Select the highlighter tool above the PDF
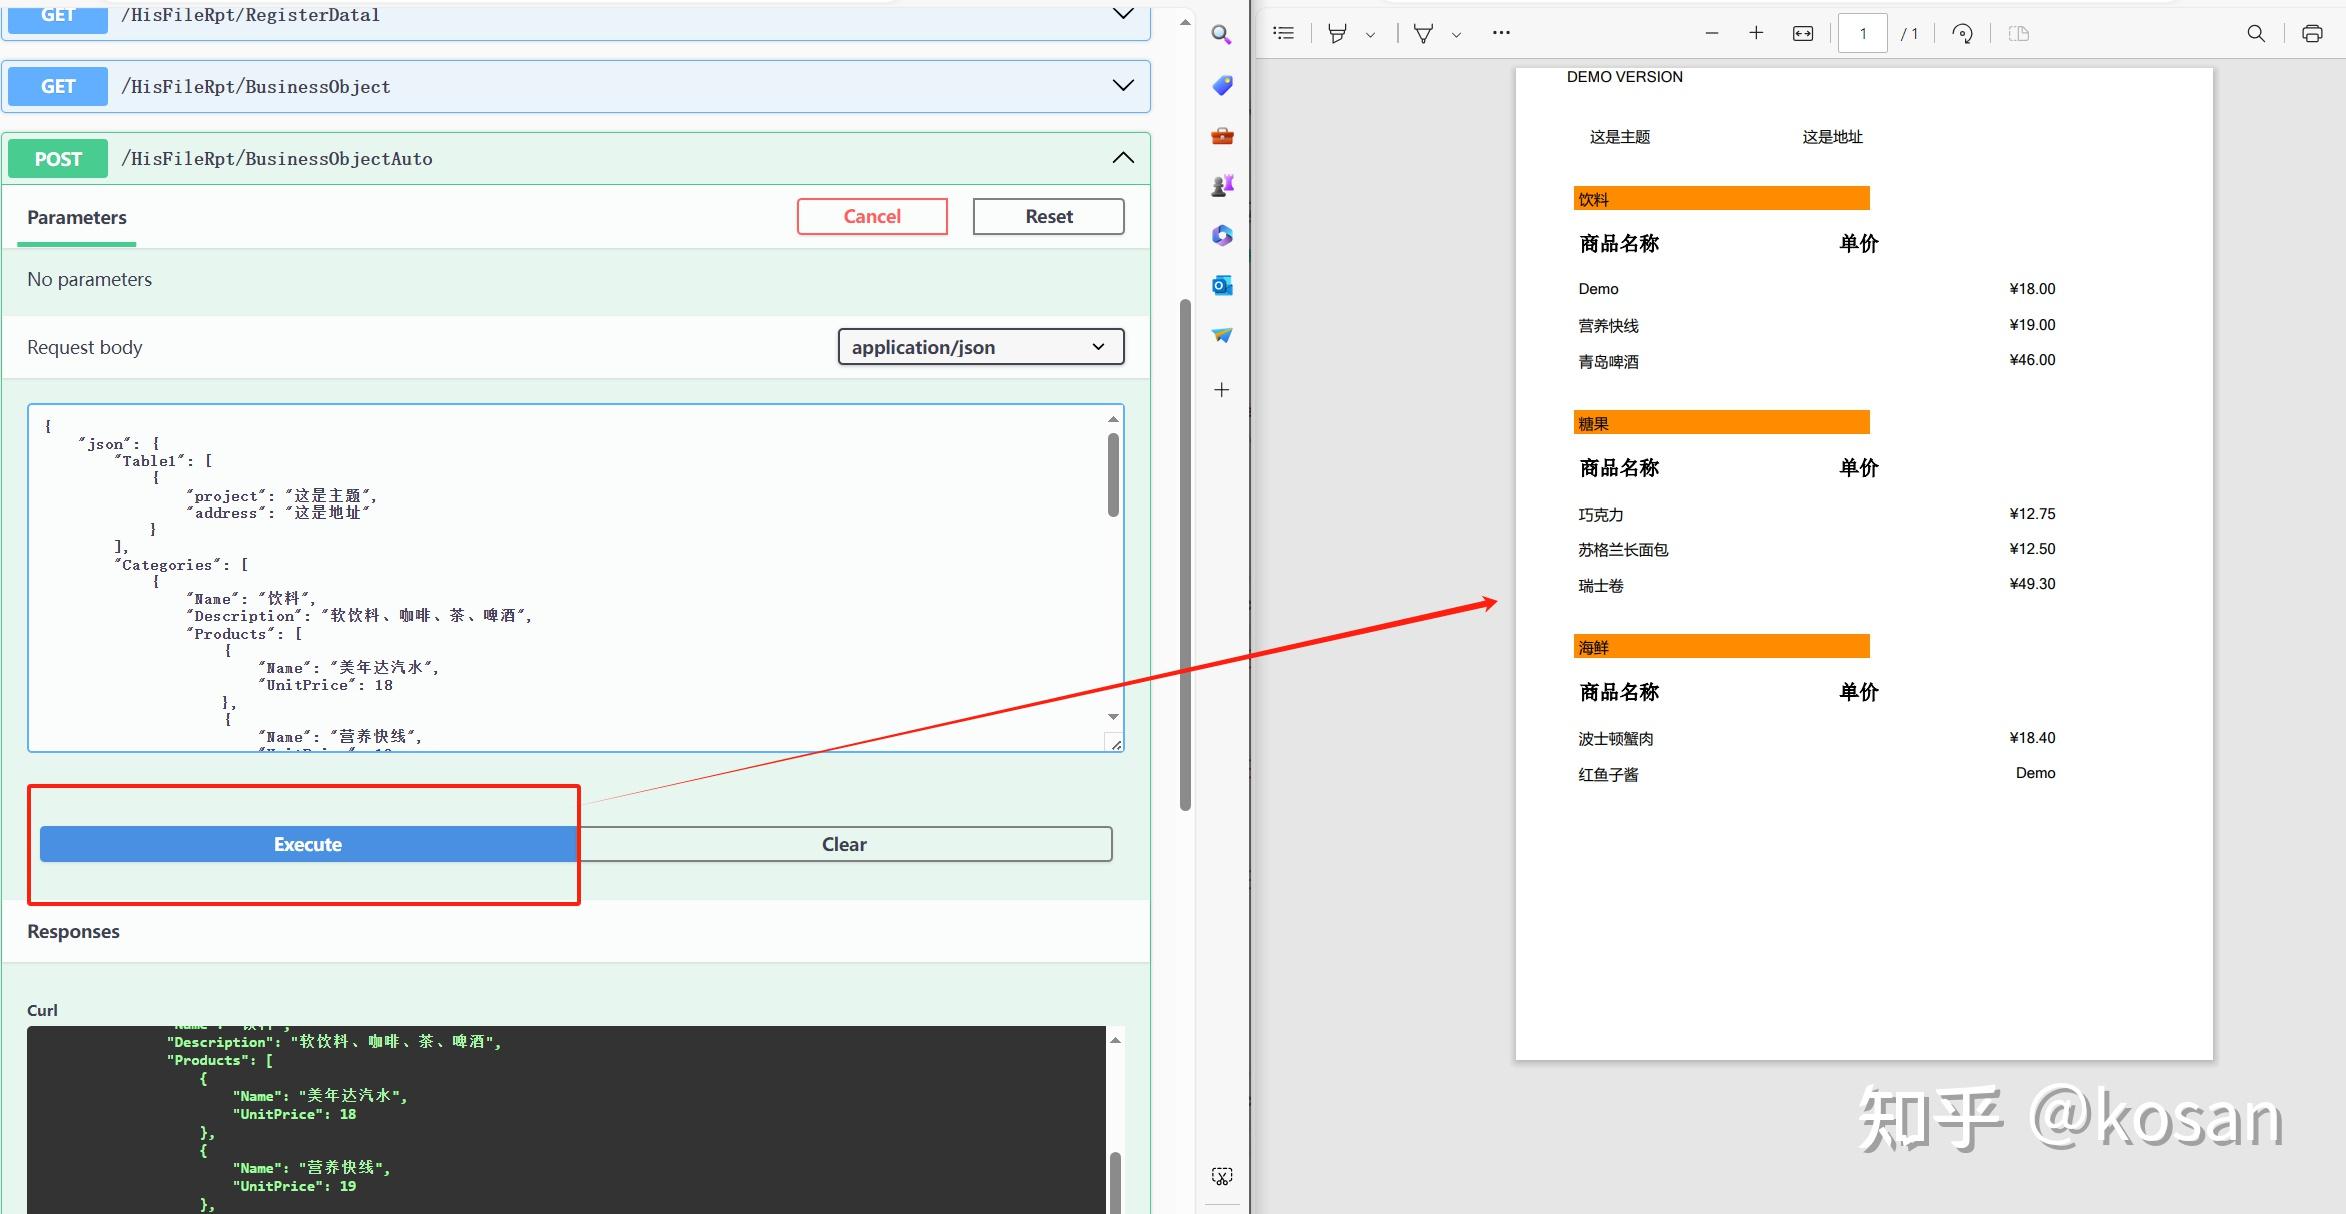 [x=1421, y=32]
